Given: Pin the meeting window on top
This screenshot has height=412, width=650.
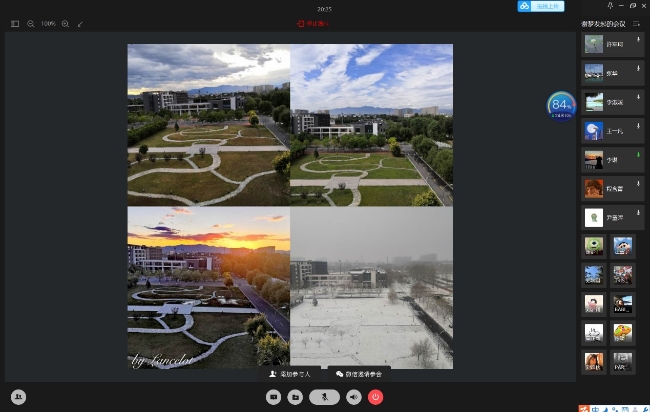Looking at the screenshot, I should pyautogui.click(x=610, y=6).
